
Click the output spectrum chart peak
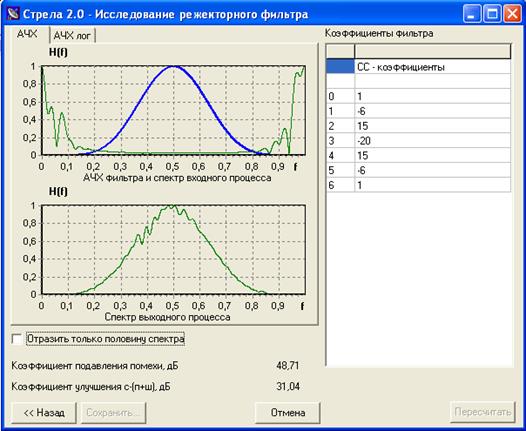[170, 206]
